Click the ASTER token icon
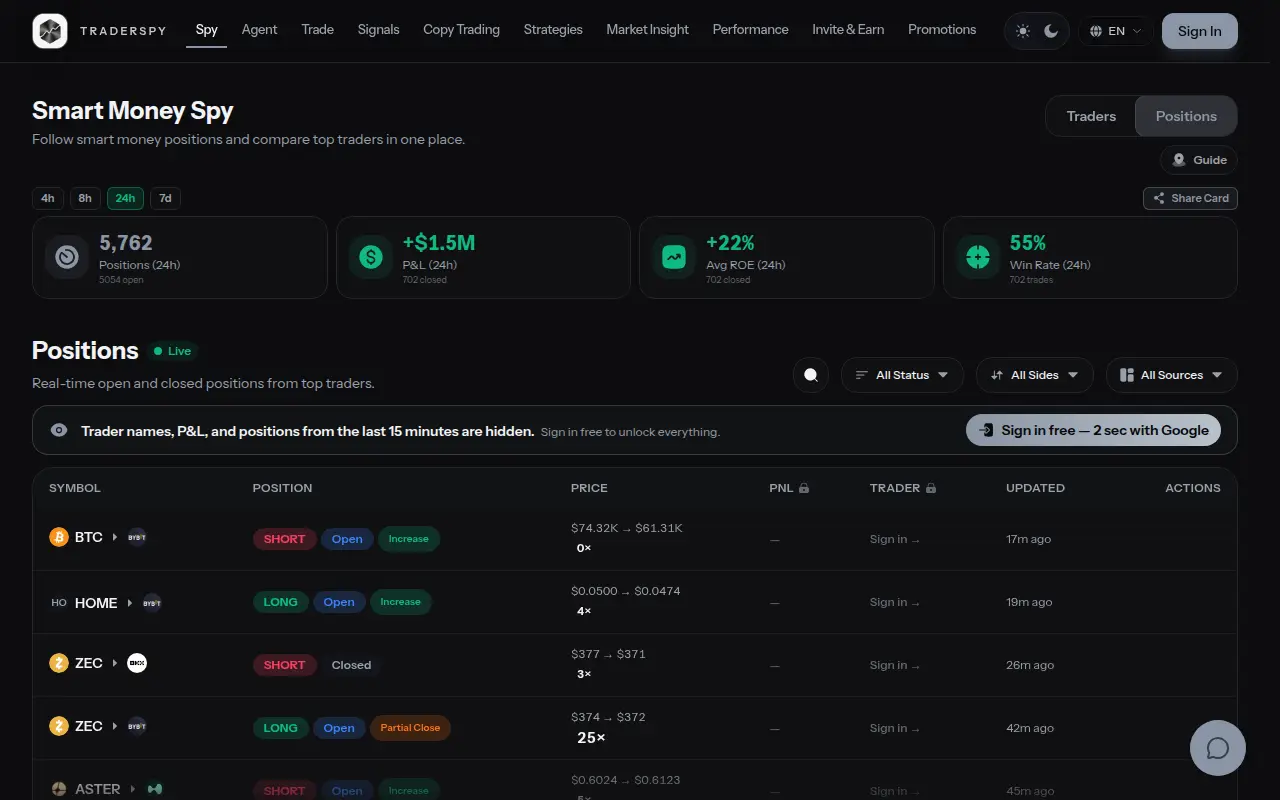The image size is (1280, 800). (59, 789)
